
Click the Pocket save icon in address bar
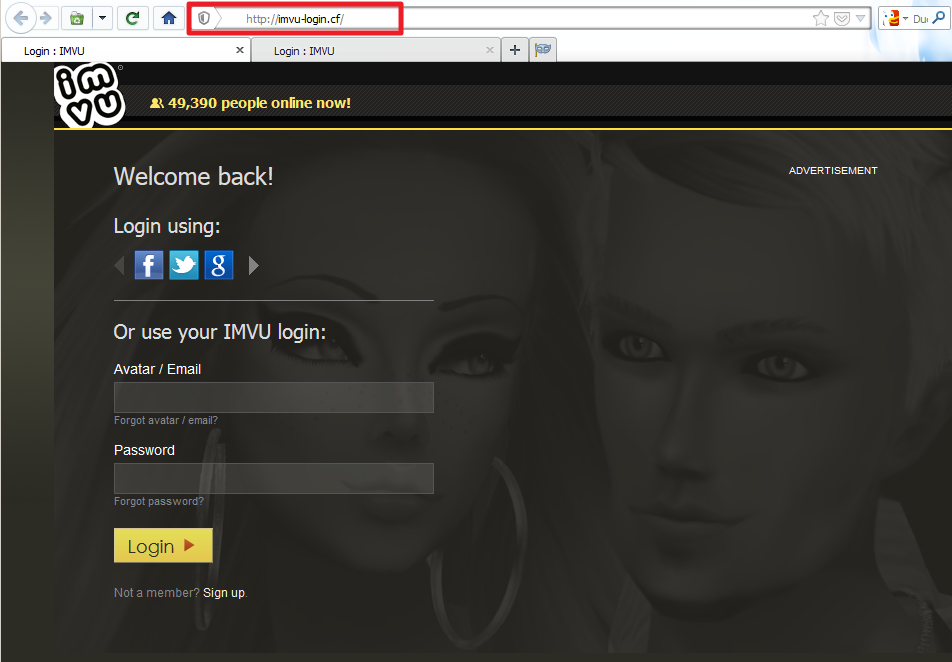(842, 19)
